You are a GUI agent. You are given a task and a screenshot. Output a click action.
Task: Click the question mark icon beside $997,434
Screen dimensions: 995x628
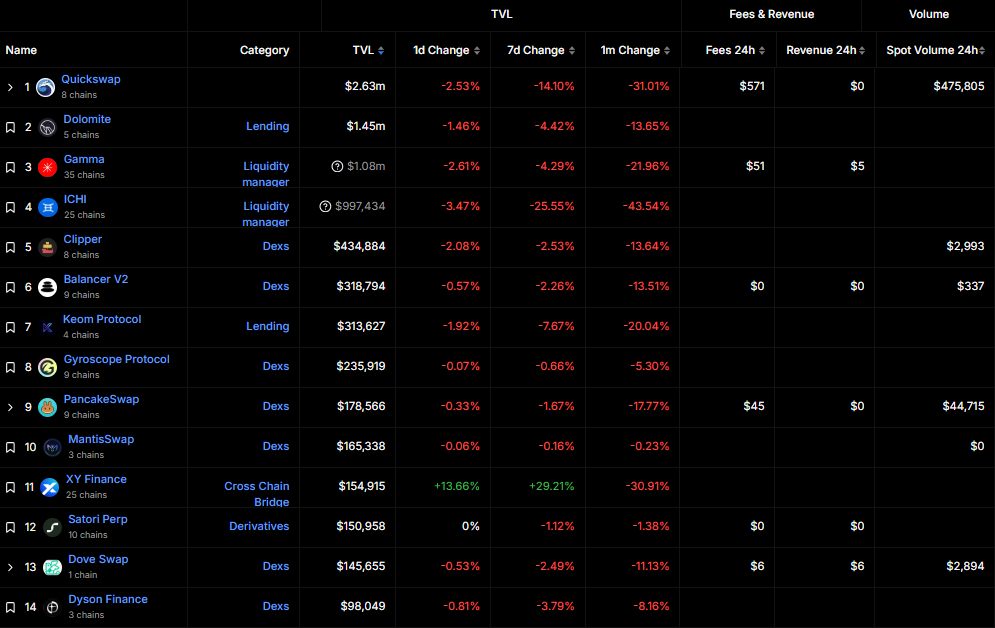click(325, 206)
